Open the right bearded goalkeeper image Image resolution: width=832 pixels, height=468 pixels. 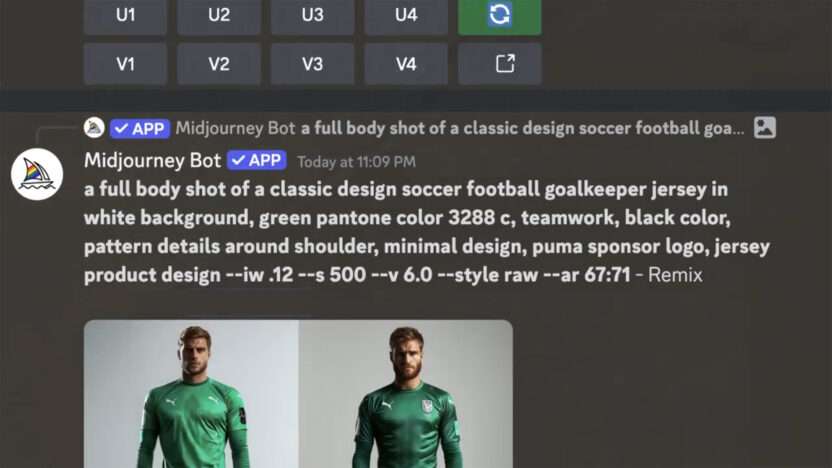[x=405, y=394]
